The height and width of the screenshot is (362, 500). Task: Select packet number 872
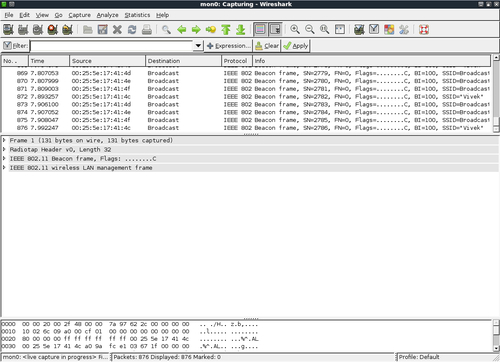pos(246,97)
